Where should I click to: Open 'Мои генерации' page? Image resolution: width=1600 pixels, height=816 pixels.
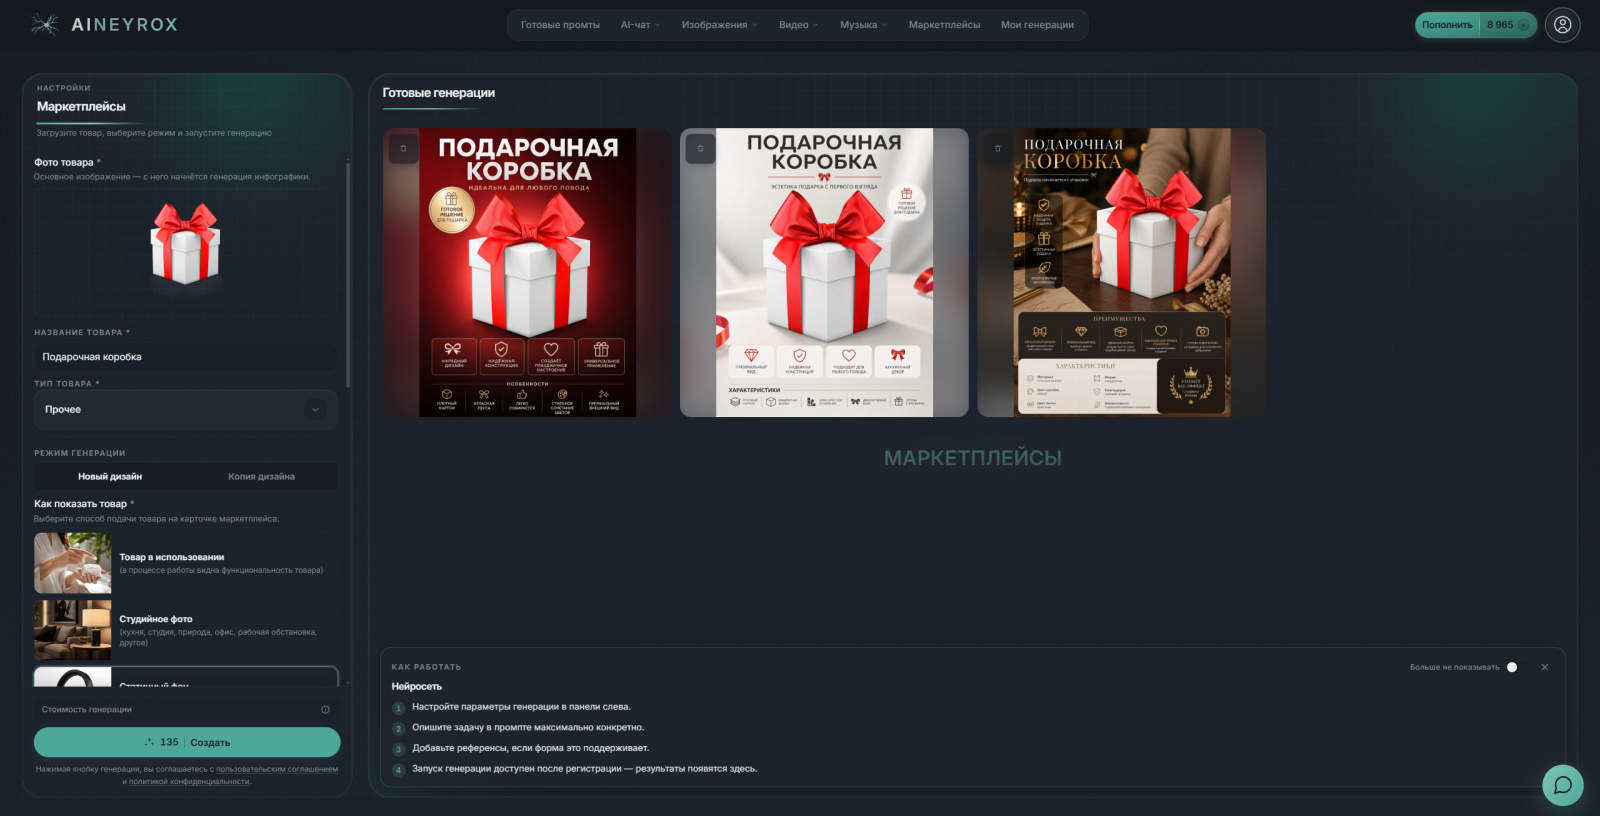(1037, 25)
